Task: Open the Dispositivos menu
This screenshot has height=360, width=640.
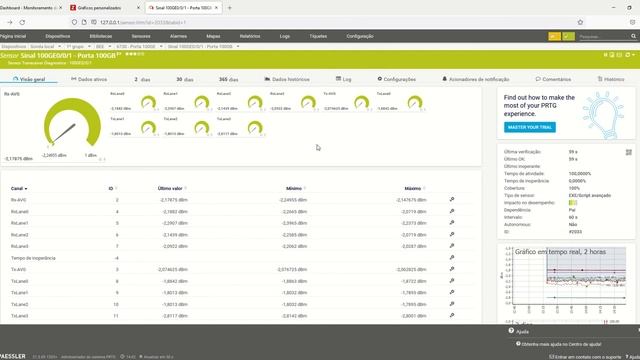Action: tap(58, 36)
